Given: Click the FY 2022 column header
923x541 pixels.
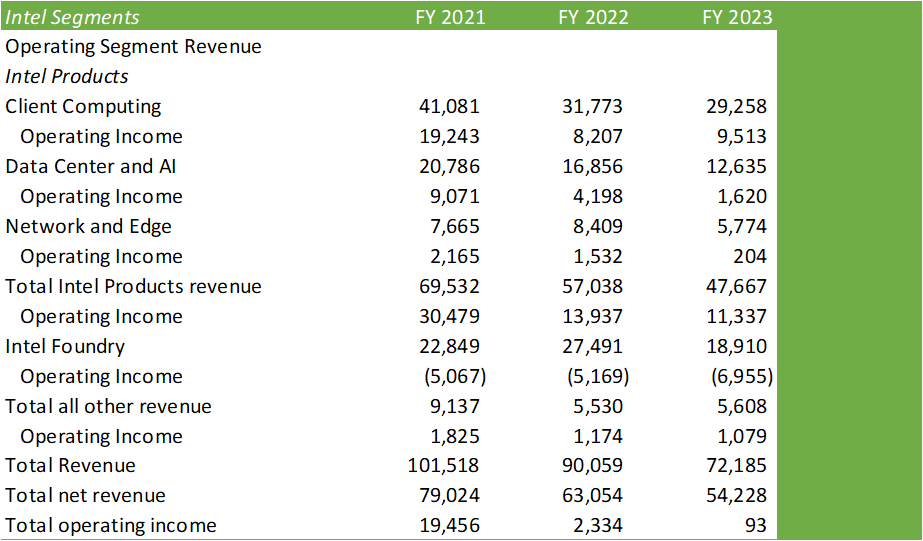Looking at the screenshot, I should [593, 17].
